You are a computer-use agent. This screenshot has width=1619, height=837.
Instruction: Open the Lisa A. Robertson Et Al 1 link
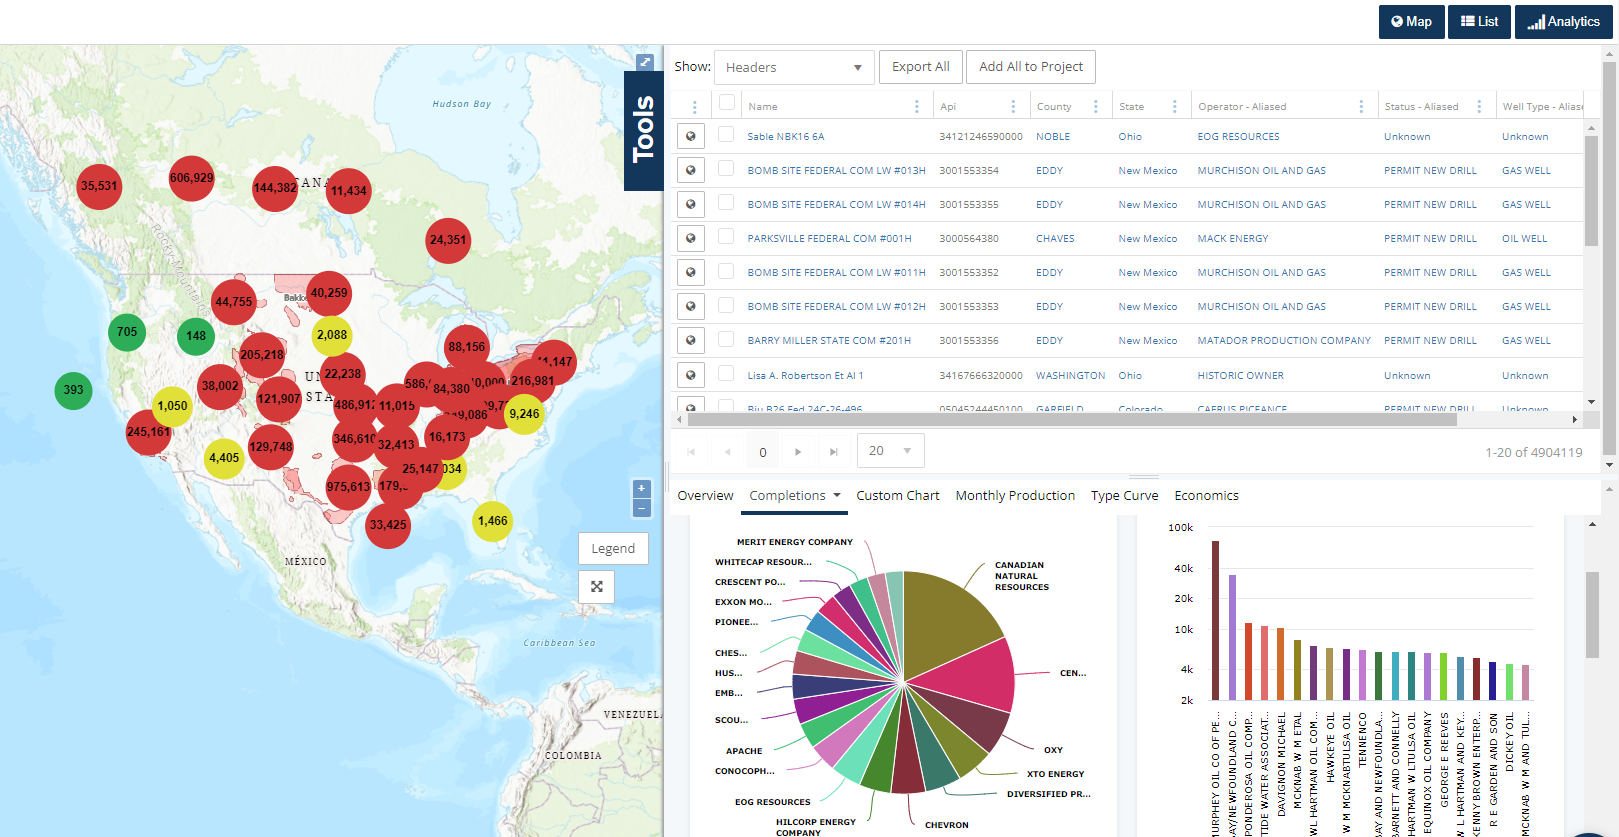805,375
